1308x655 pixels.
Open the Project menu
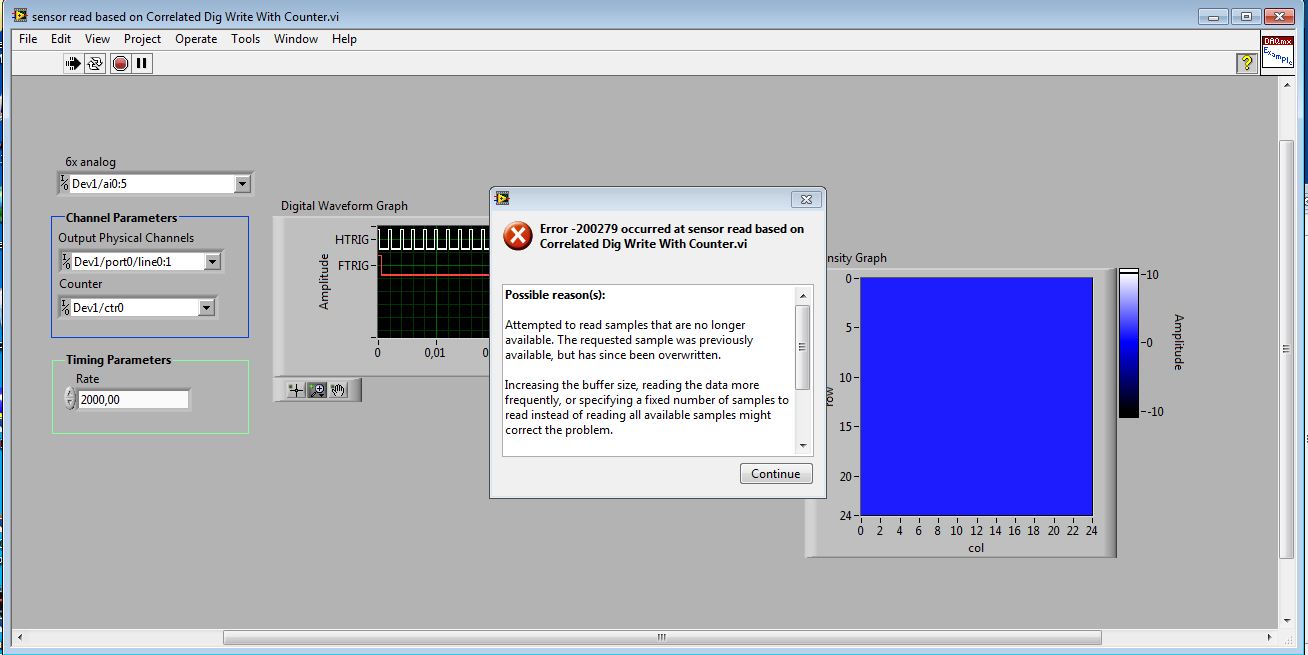pos(142,39)
